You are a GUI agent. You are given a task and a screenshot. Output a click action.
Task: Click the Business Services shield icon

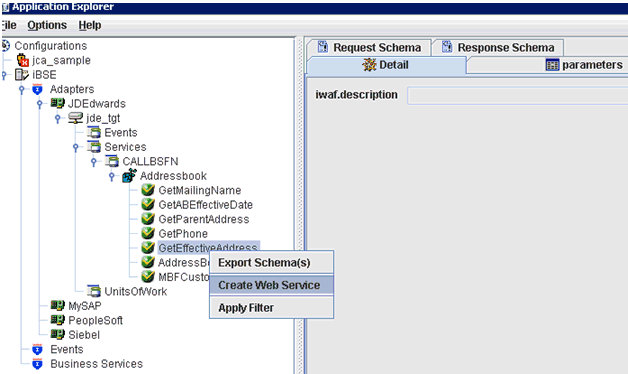point(37,364)
